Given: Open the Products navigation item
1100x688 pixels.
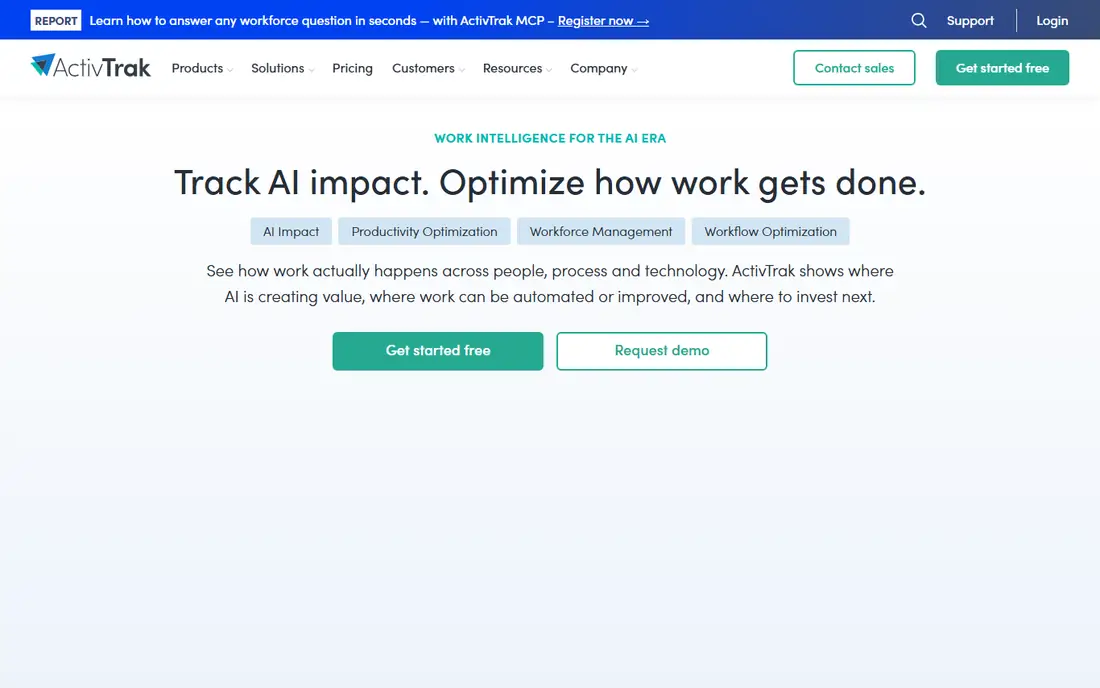Looking at the screenshot, I should coord(197,68).
